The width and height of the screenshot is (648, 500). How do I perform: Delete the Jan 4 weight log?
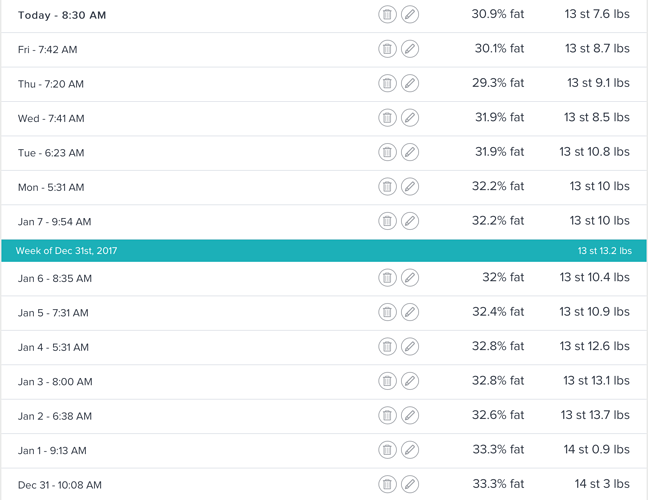click(387, 347)
